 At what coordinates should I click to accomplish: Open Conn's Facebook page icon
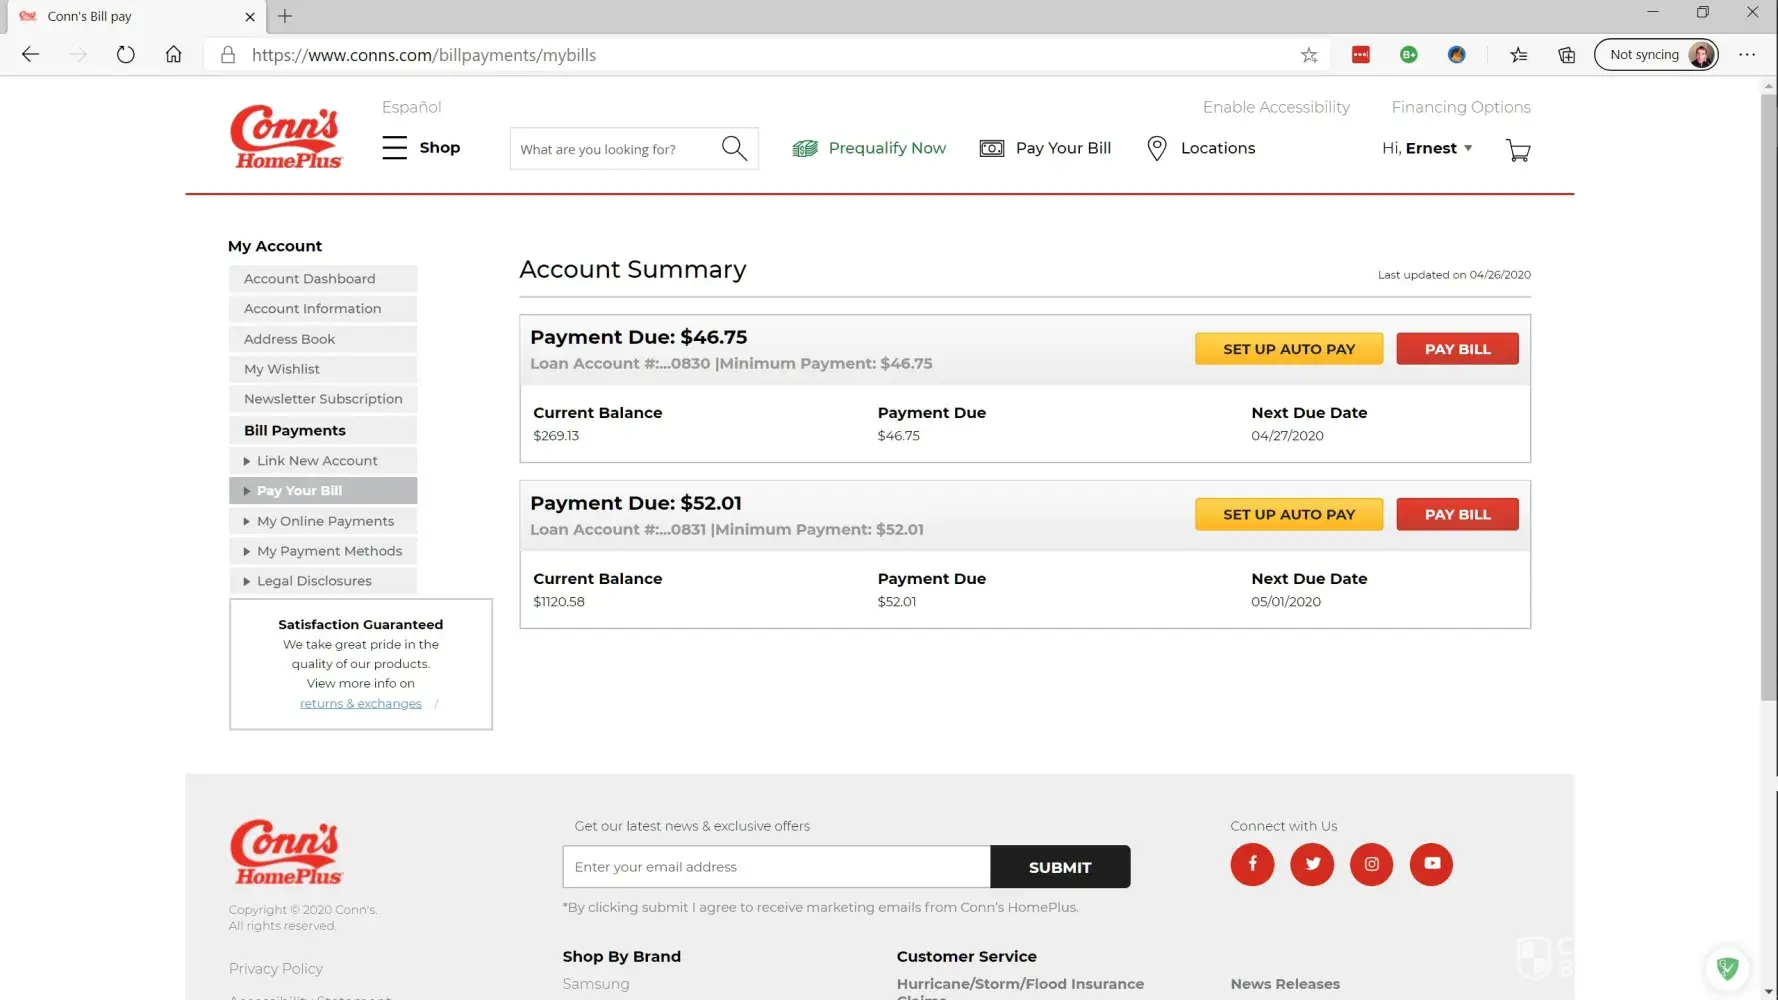click(1252, 864)
